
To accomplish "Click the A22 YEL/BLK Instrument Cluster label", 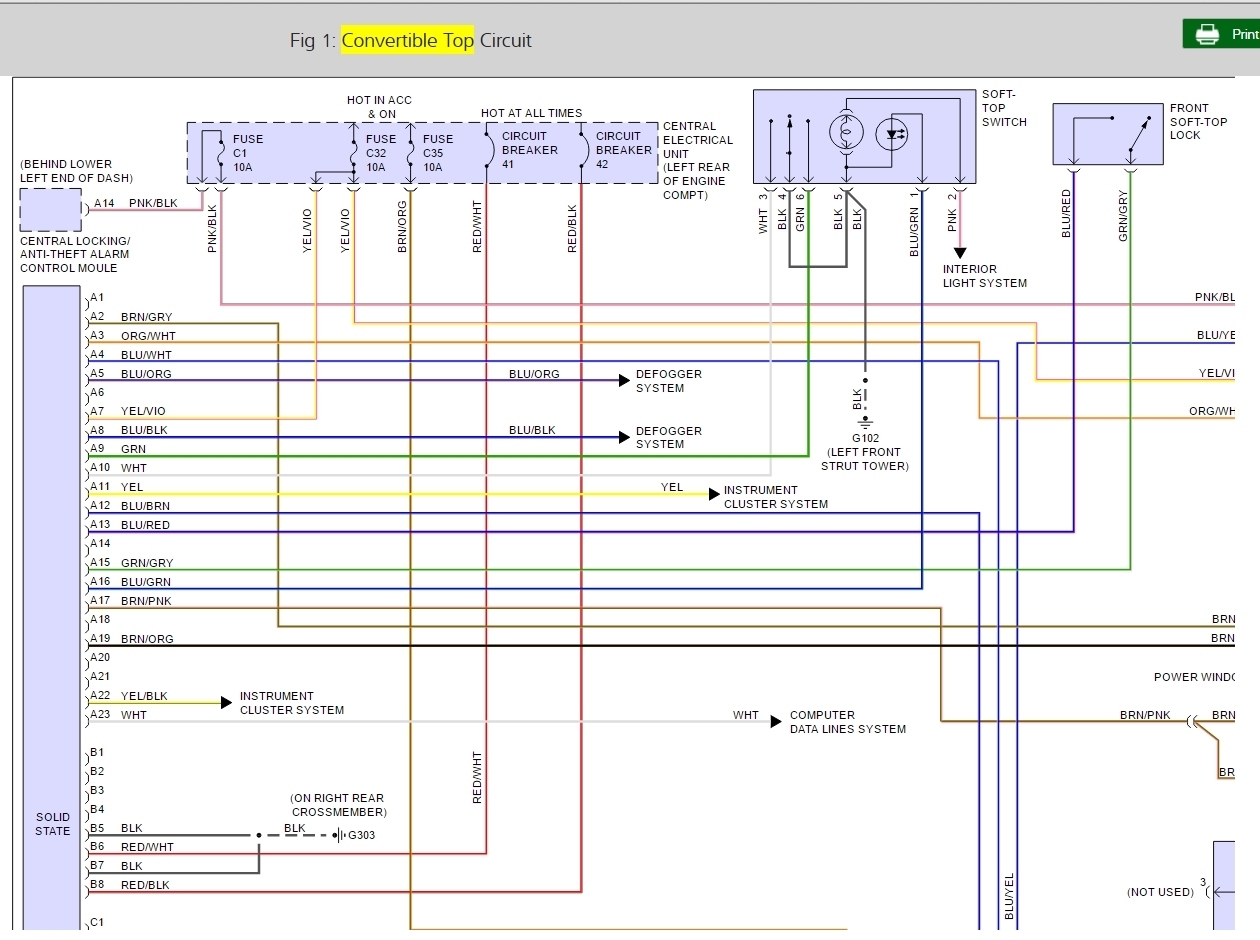I will click(292, 703).
